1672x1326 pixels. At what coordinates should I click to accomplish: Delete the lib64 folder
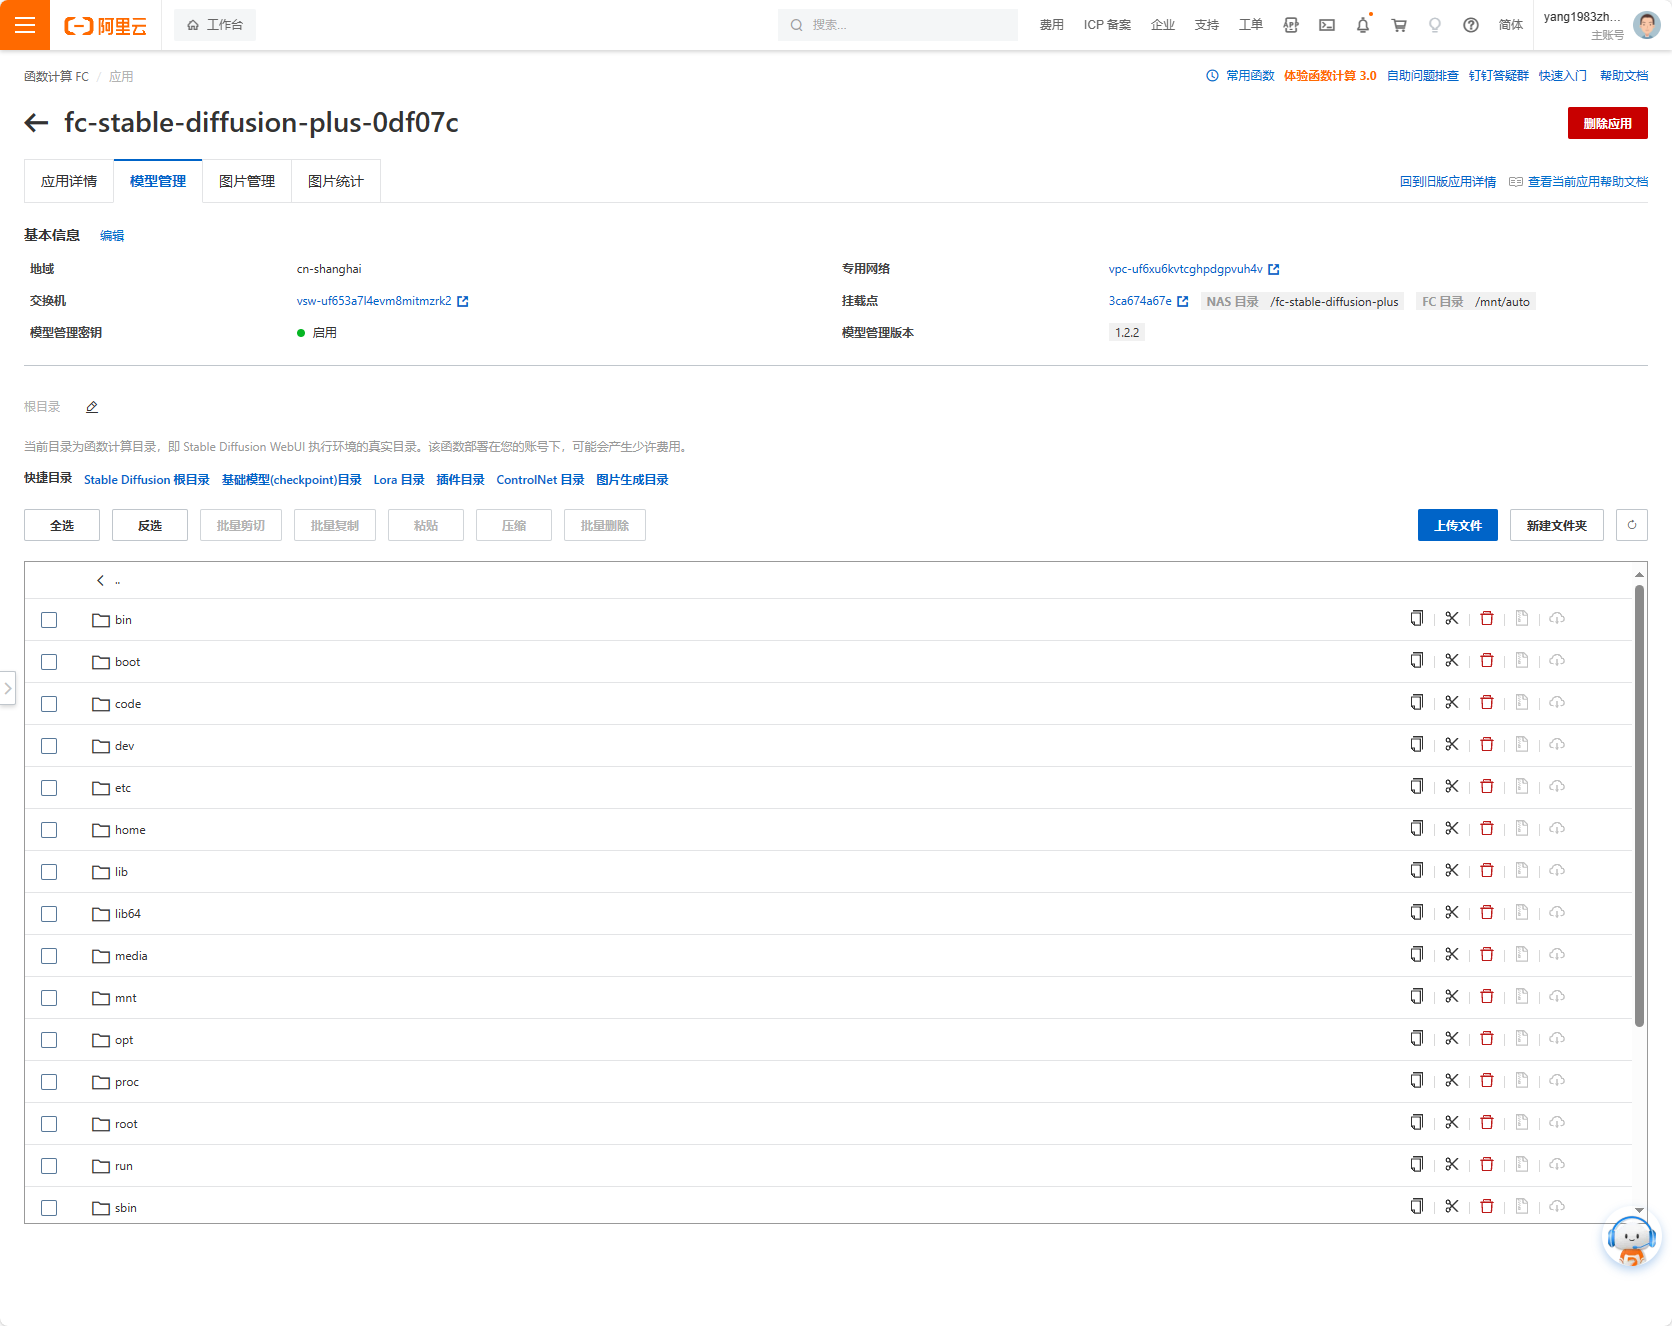pyautogui.click(x=1487, y=913)
